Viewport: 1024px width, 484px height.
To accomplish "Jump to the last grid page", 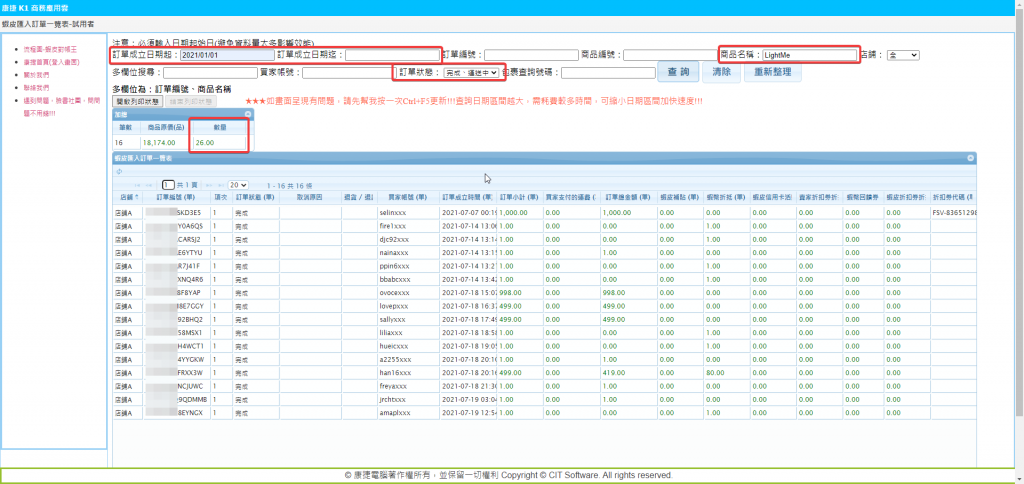I will (x=218, y=185).
